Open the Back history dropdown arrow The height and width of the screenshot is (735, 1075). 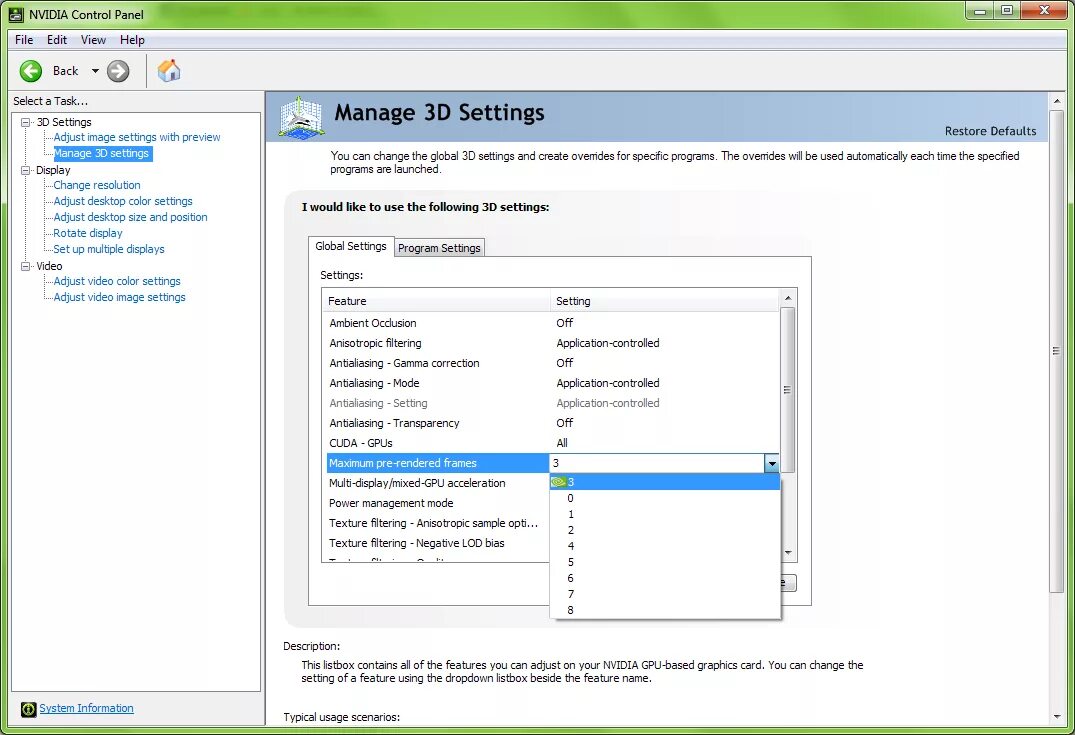[x=95, y=71]
